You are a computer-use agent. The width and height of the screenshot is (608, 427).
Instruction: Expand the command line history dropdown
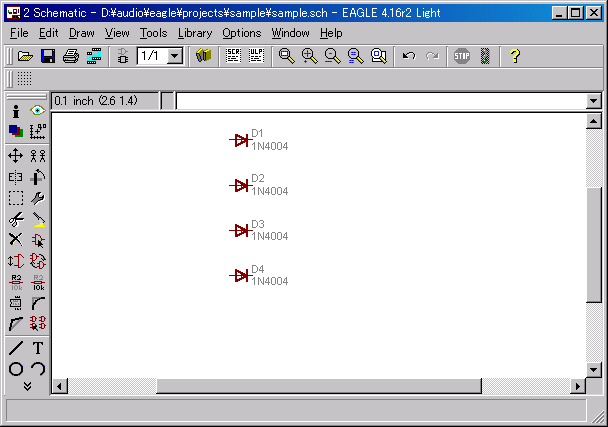[593, 101]
